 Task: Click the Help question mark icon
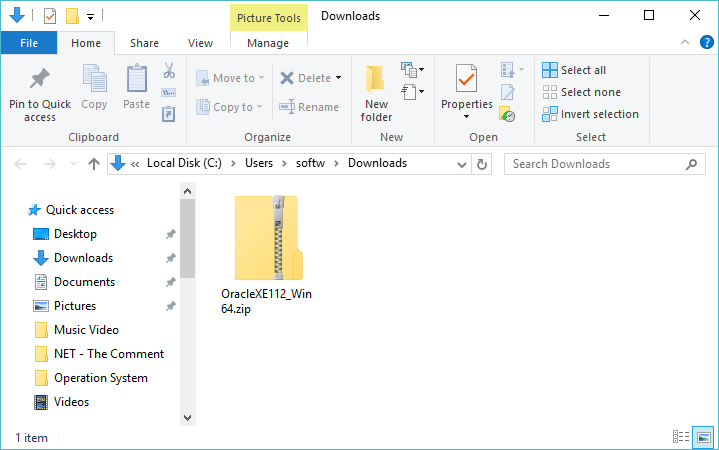pyautogui.click(x=707, y=42)
